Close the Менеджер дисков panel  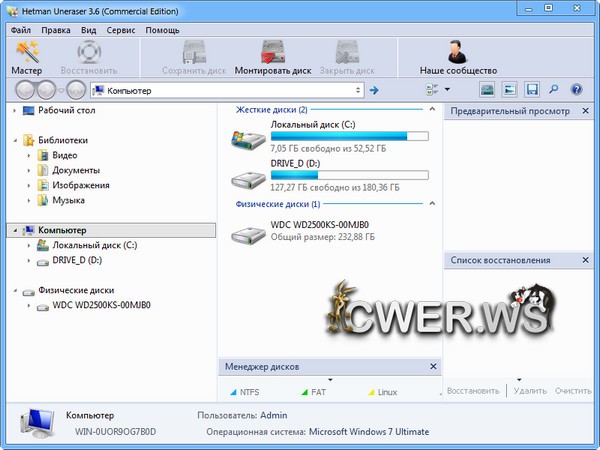tap(432, 367)
